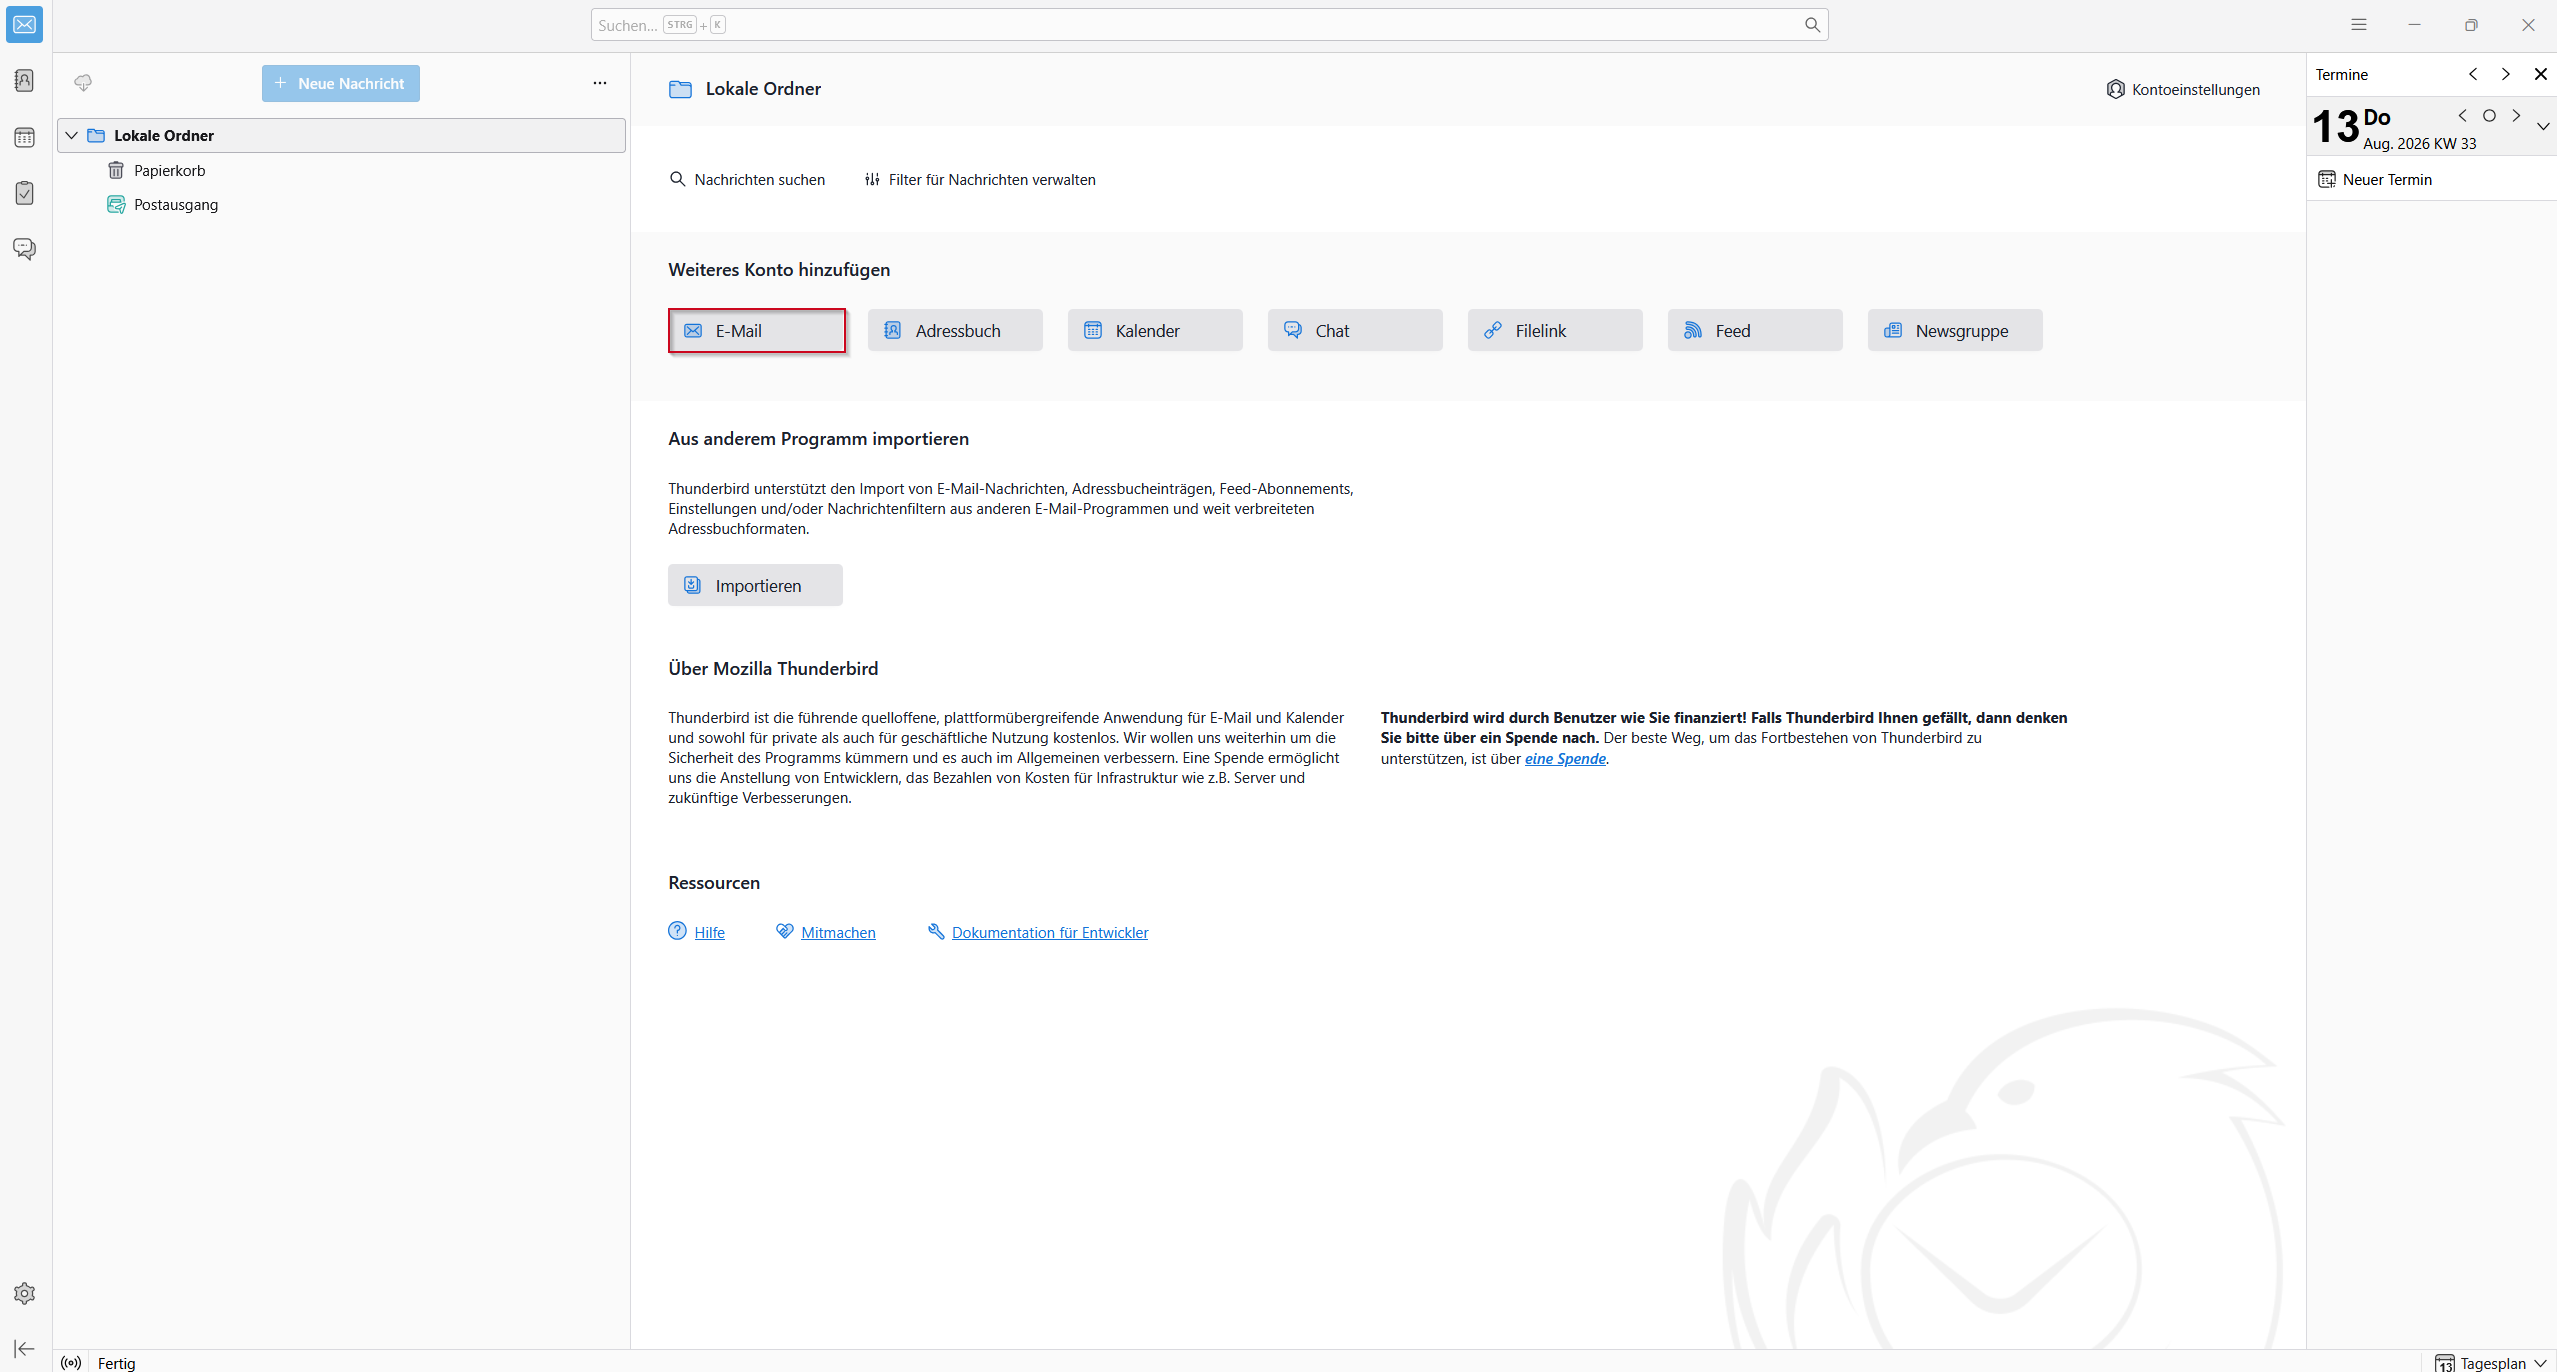Add a Feed account

(1755, 331)
